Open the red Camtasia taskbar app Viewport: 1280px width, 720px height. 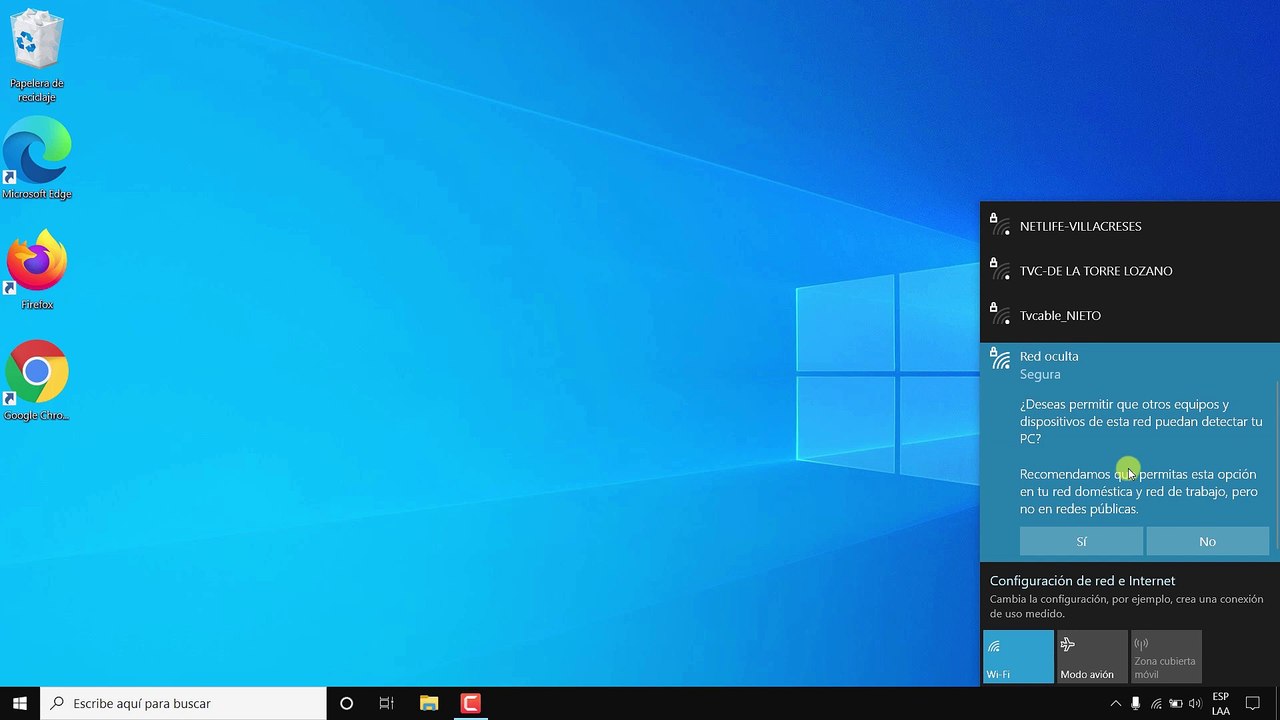coord(470,703)
